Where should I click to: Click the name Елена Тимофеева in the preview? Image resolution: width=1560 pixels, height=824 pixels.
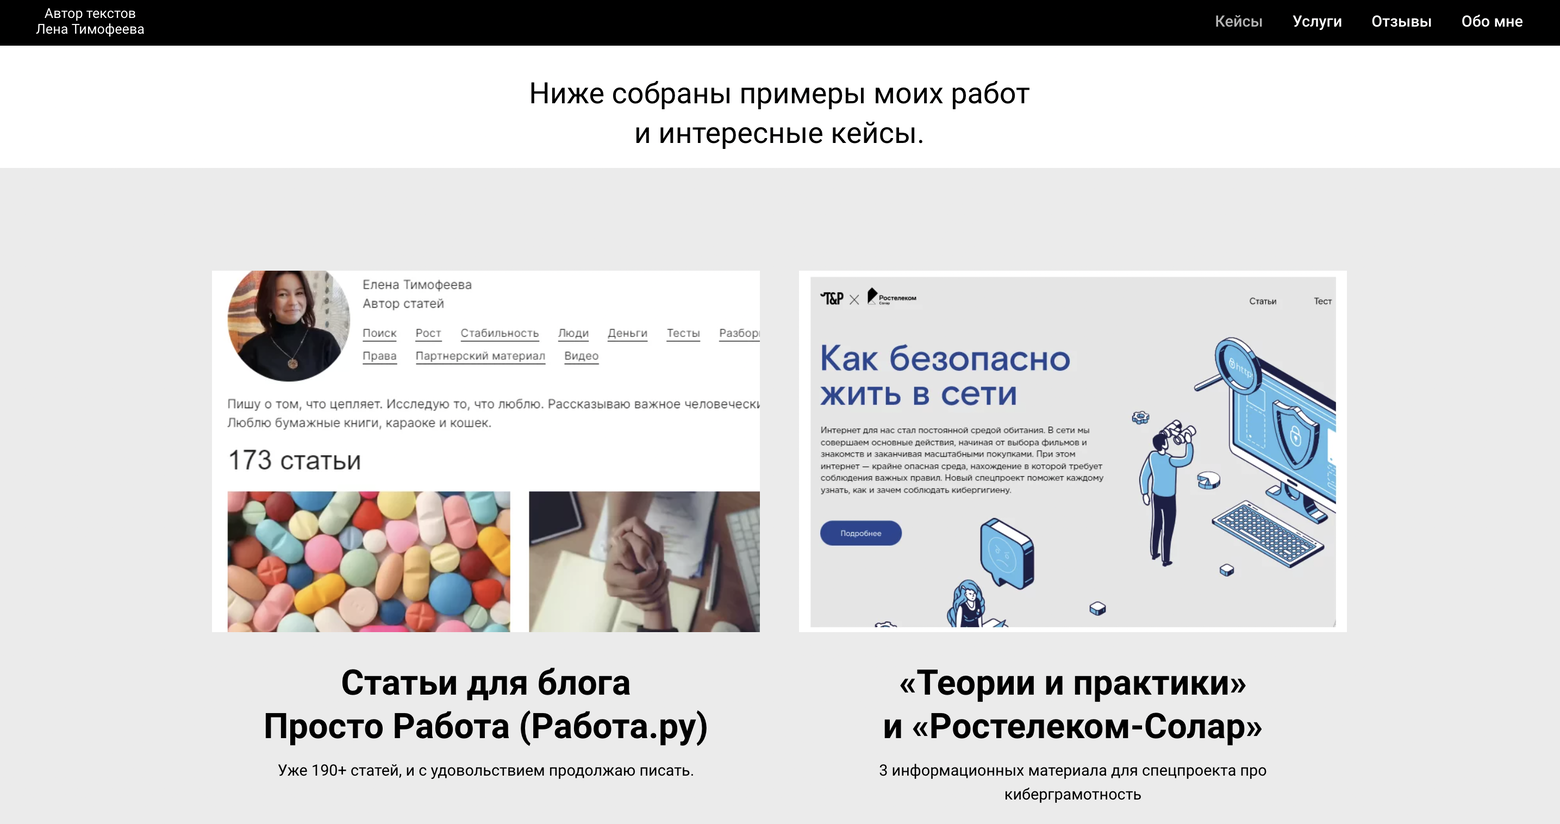click(x=417, y=285)
